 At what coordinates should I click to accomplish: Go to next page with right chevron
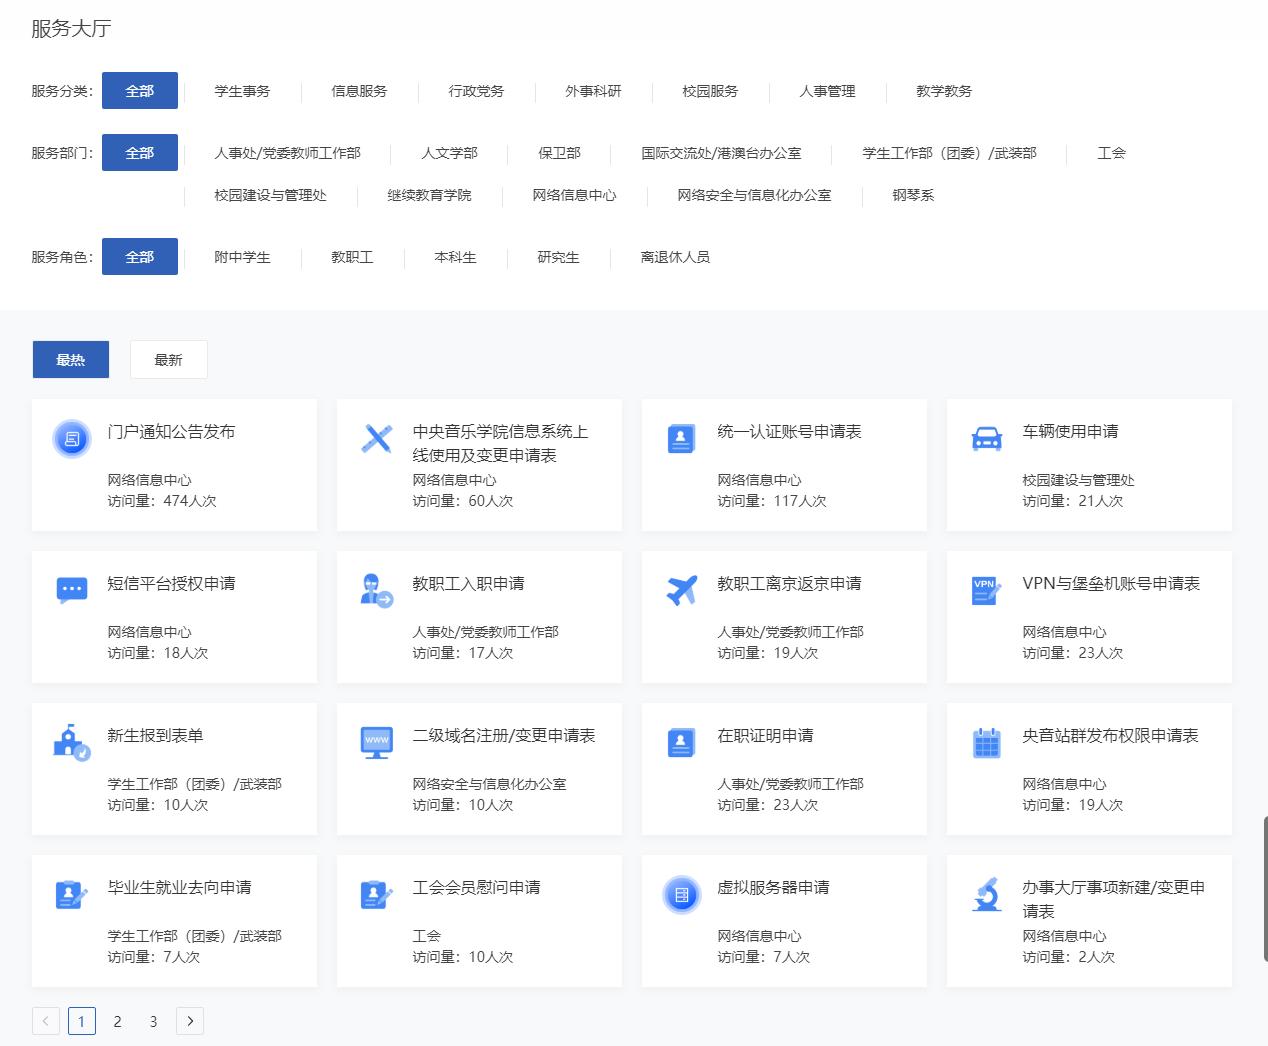(190, 1021)
